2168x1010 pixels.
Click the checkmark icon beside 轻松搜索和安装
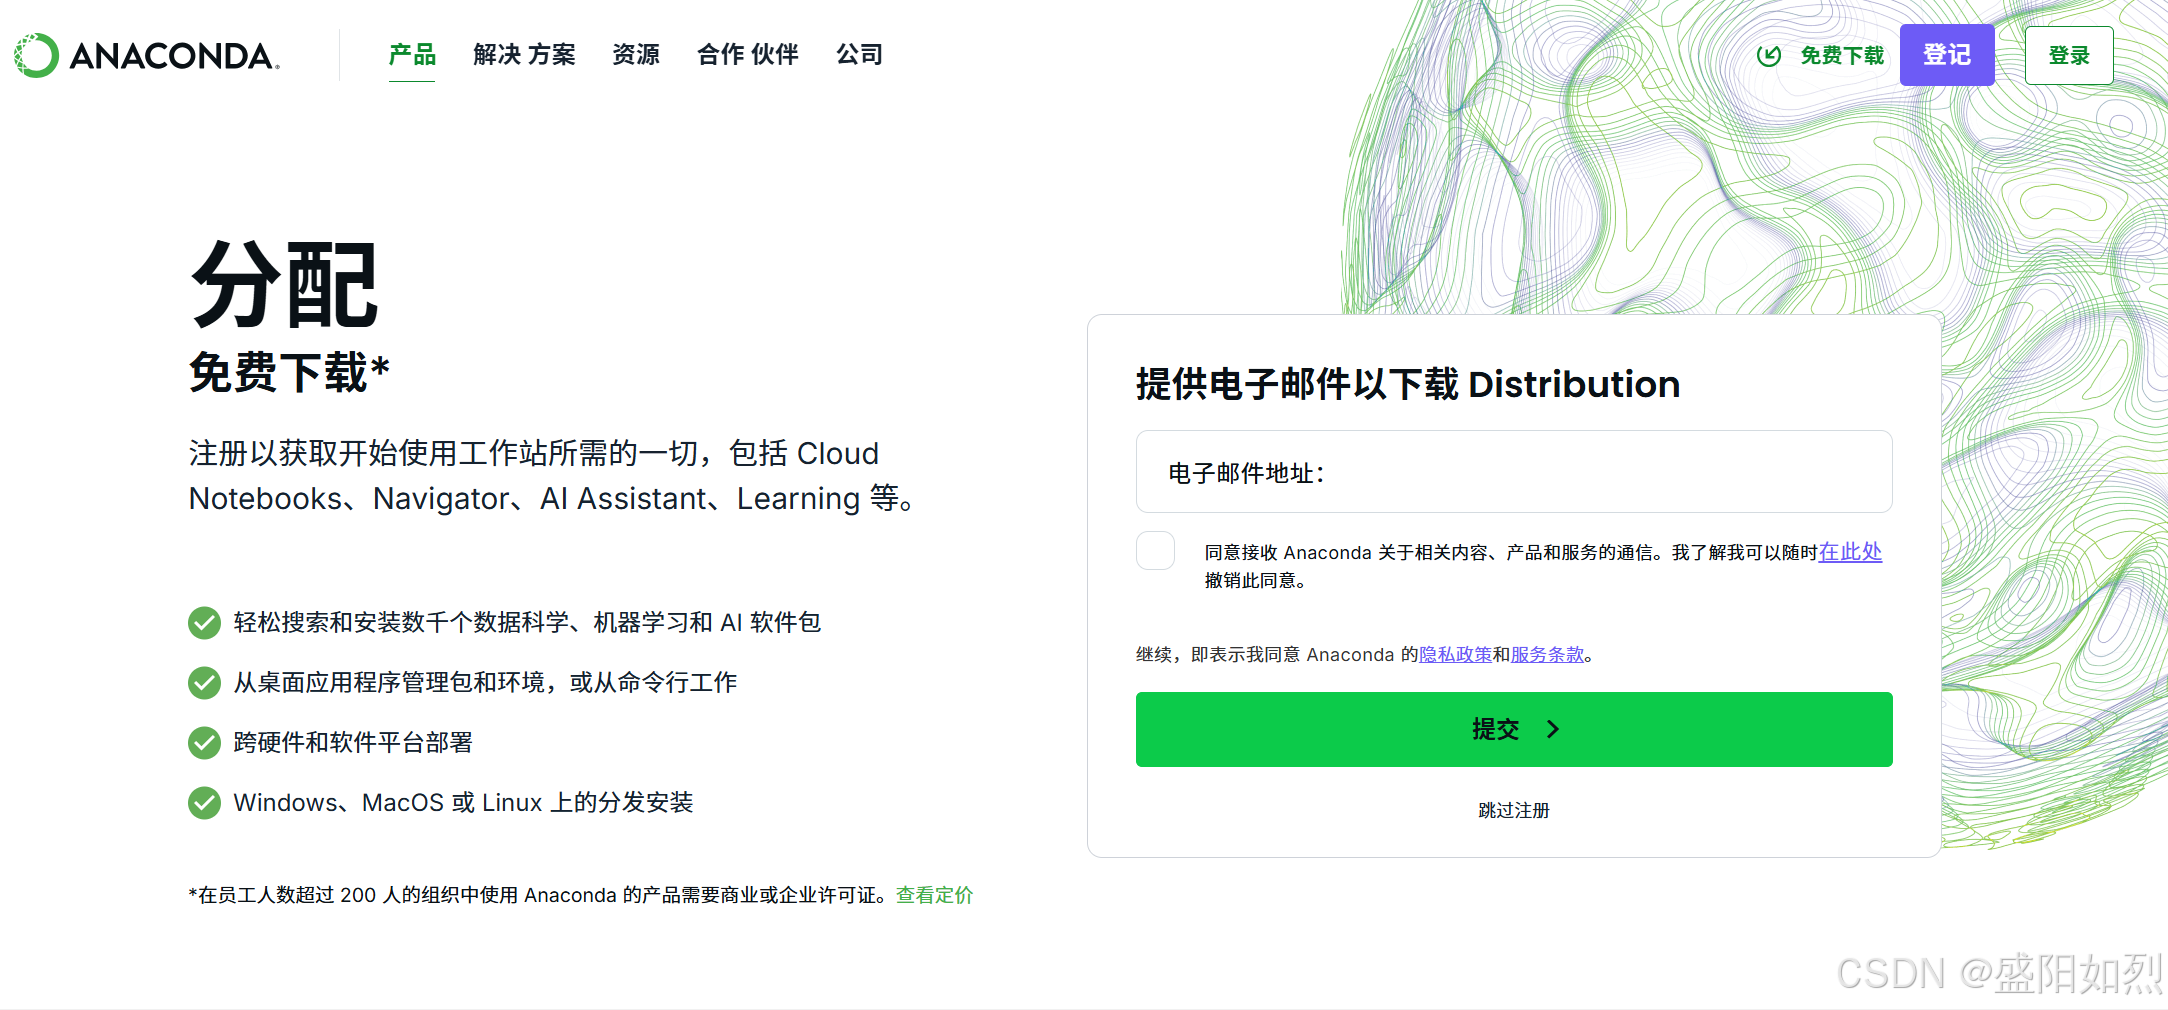pyautogui.click(x=204, y=623)
